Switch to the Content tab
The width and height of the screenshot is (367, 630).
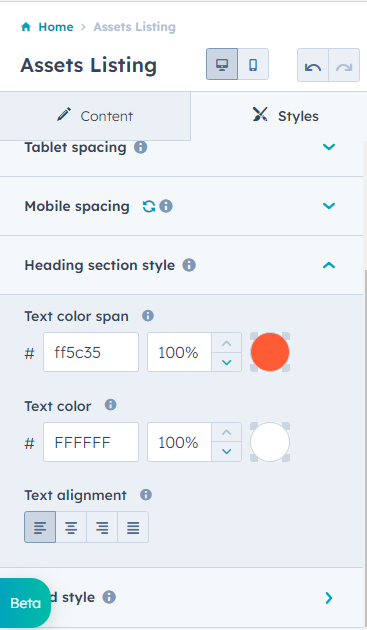(x=95, y=116)
